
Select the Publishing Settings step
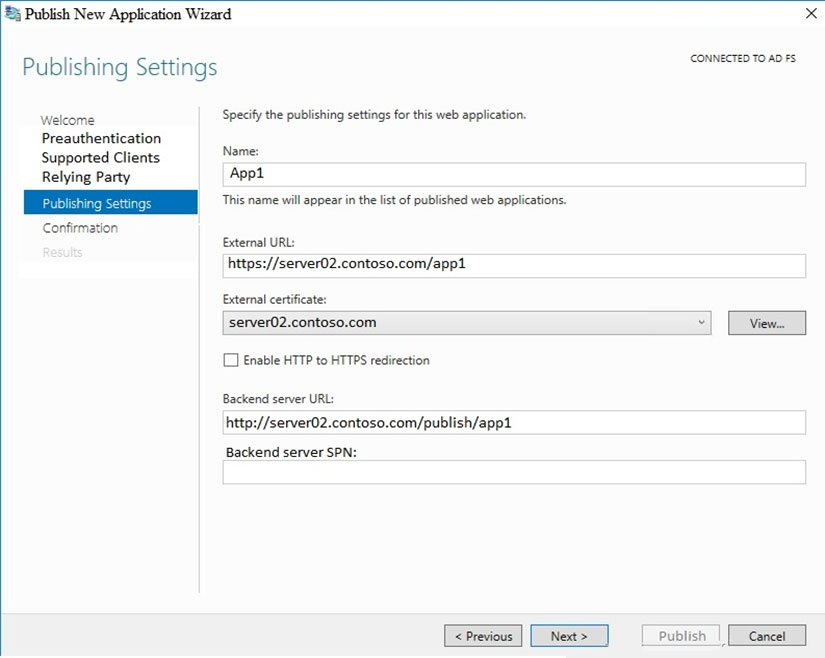click(110, 203)
